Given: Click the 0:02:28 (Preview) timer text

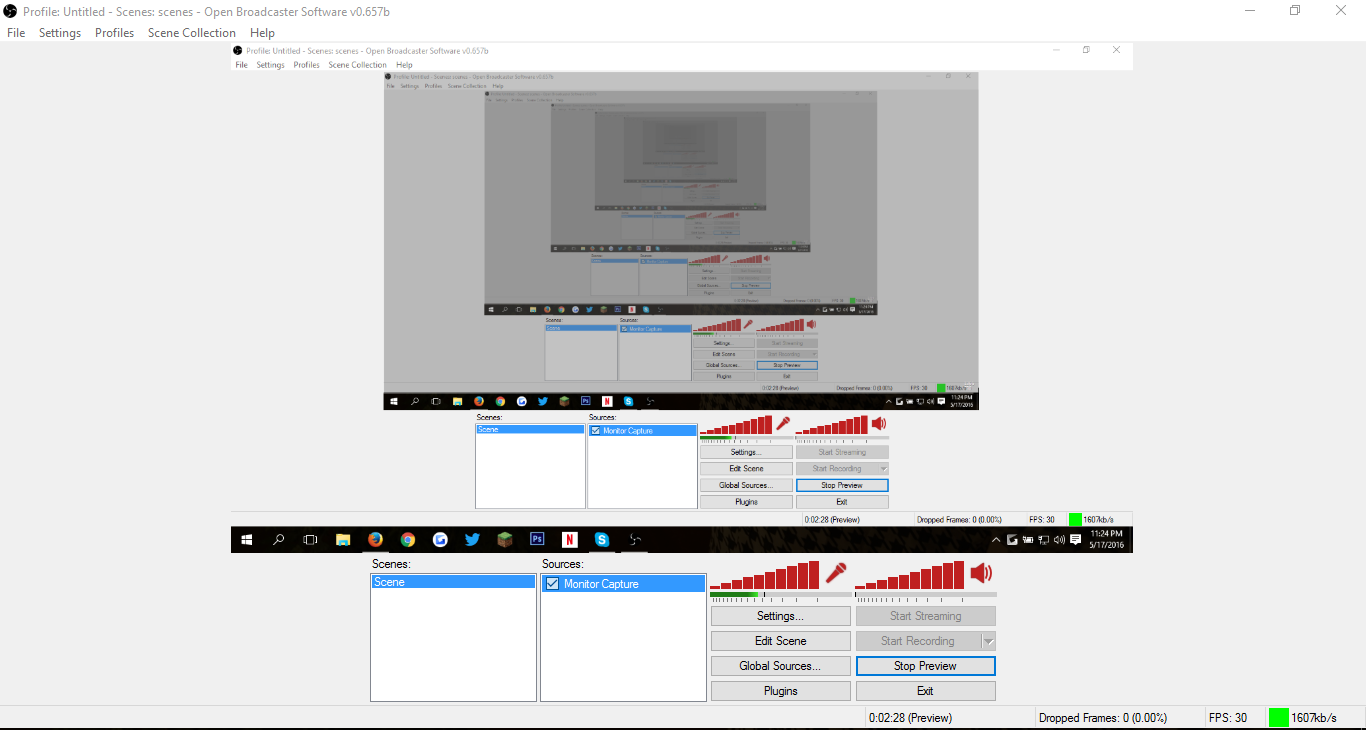Looking at the screenshot, I should [x=911, y=718].
